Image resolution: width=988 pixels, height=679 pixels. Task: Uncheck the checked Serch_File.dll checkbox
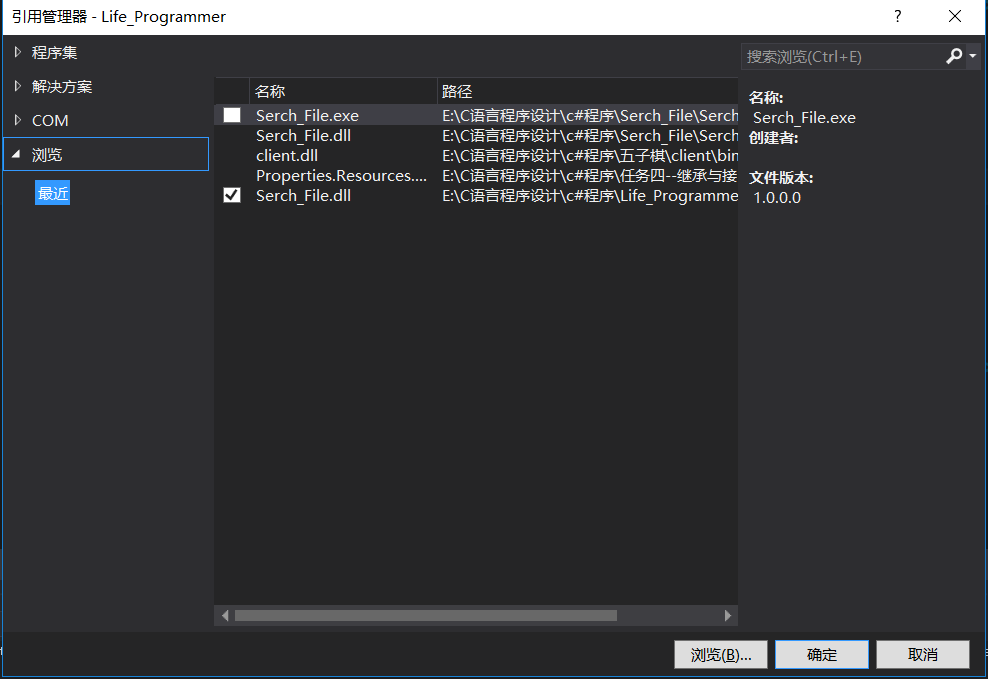point(232,195)
